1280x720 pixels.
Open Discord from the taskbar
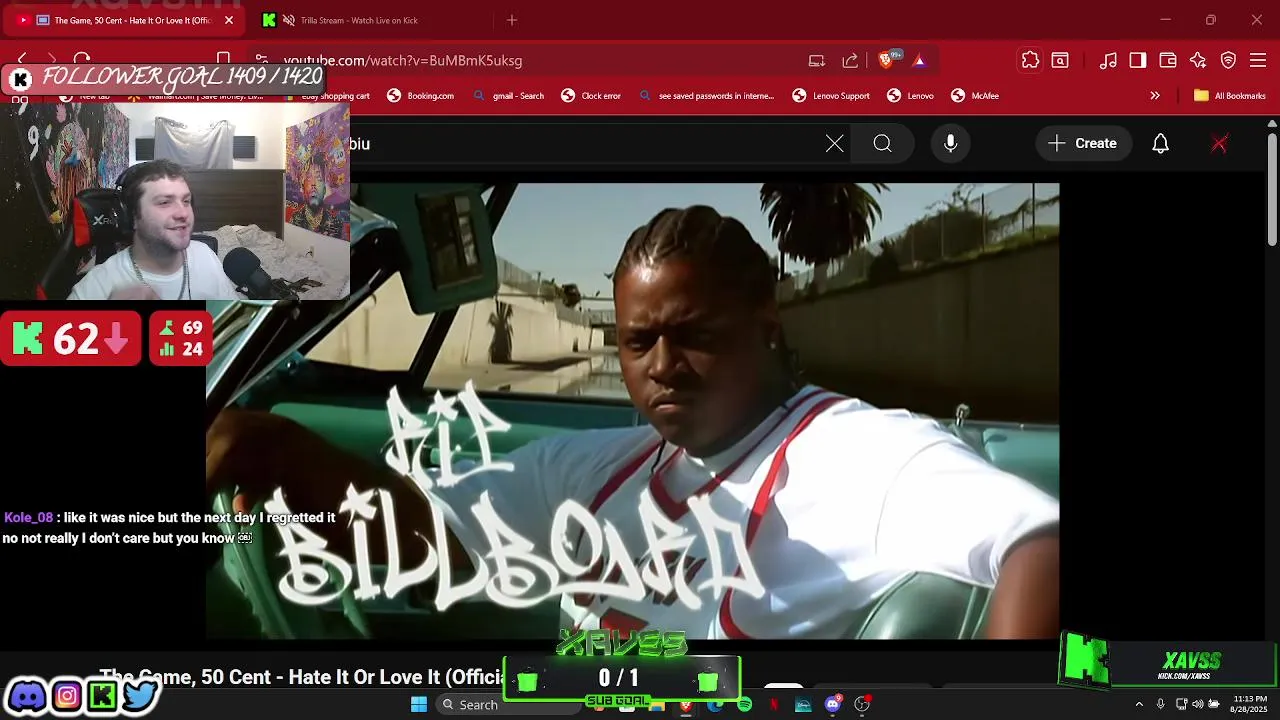[x=833, y=705]
